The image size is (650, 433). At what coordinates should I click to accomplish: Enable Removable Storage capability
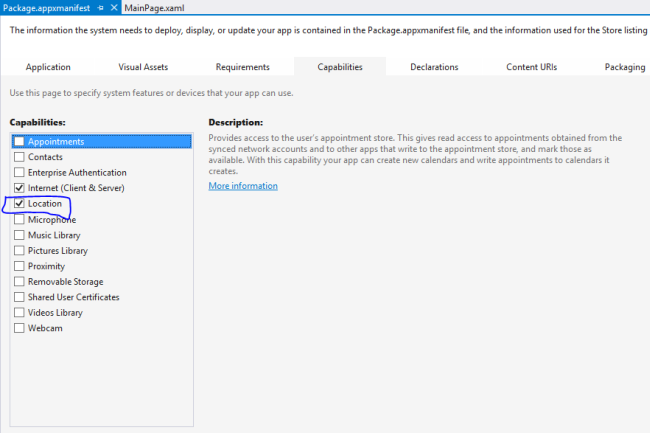19,281
